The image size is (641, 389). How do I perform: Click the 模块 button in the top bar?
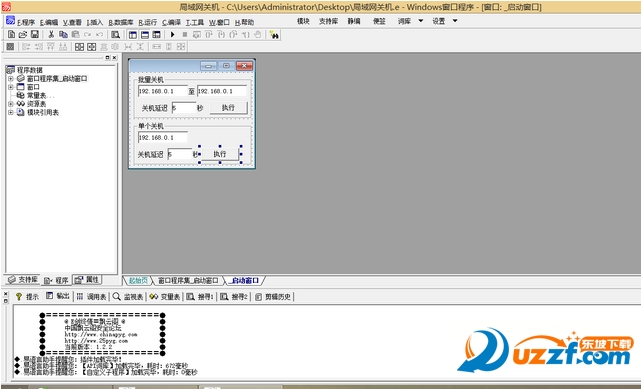pyautogui.click(x=303, y=21)
